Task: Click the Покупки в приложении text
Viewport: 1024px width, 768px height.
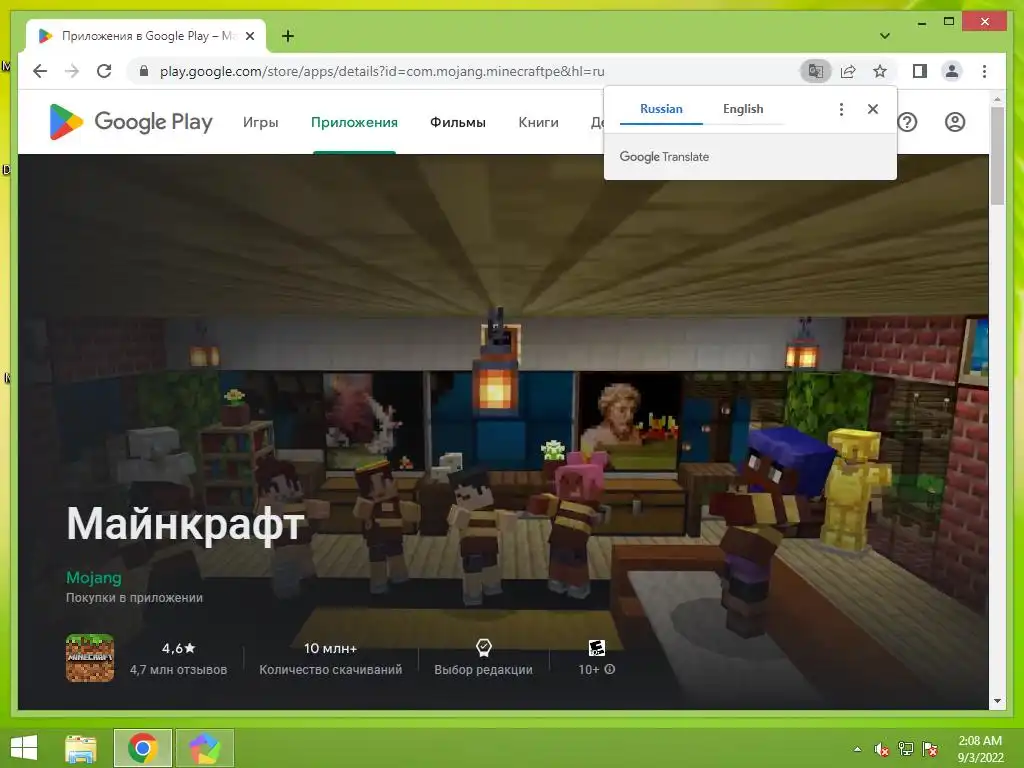Action: pos(134,598)
